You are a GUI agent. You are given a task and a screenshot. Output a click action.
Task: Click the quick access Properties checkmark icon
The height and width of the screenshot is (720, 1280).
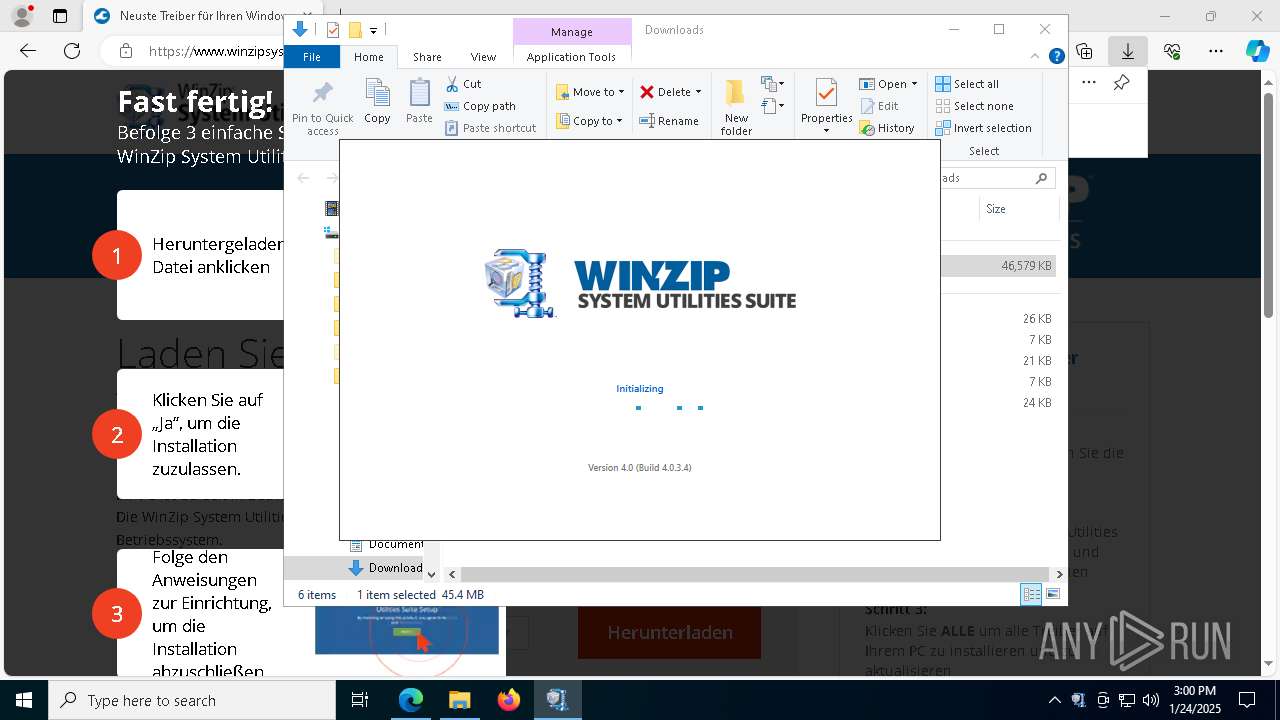333,30
